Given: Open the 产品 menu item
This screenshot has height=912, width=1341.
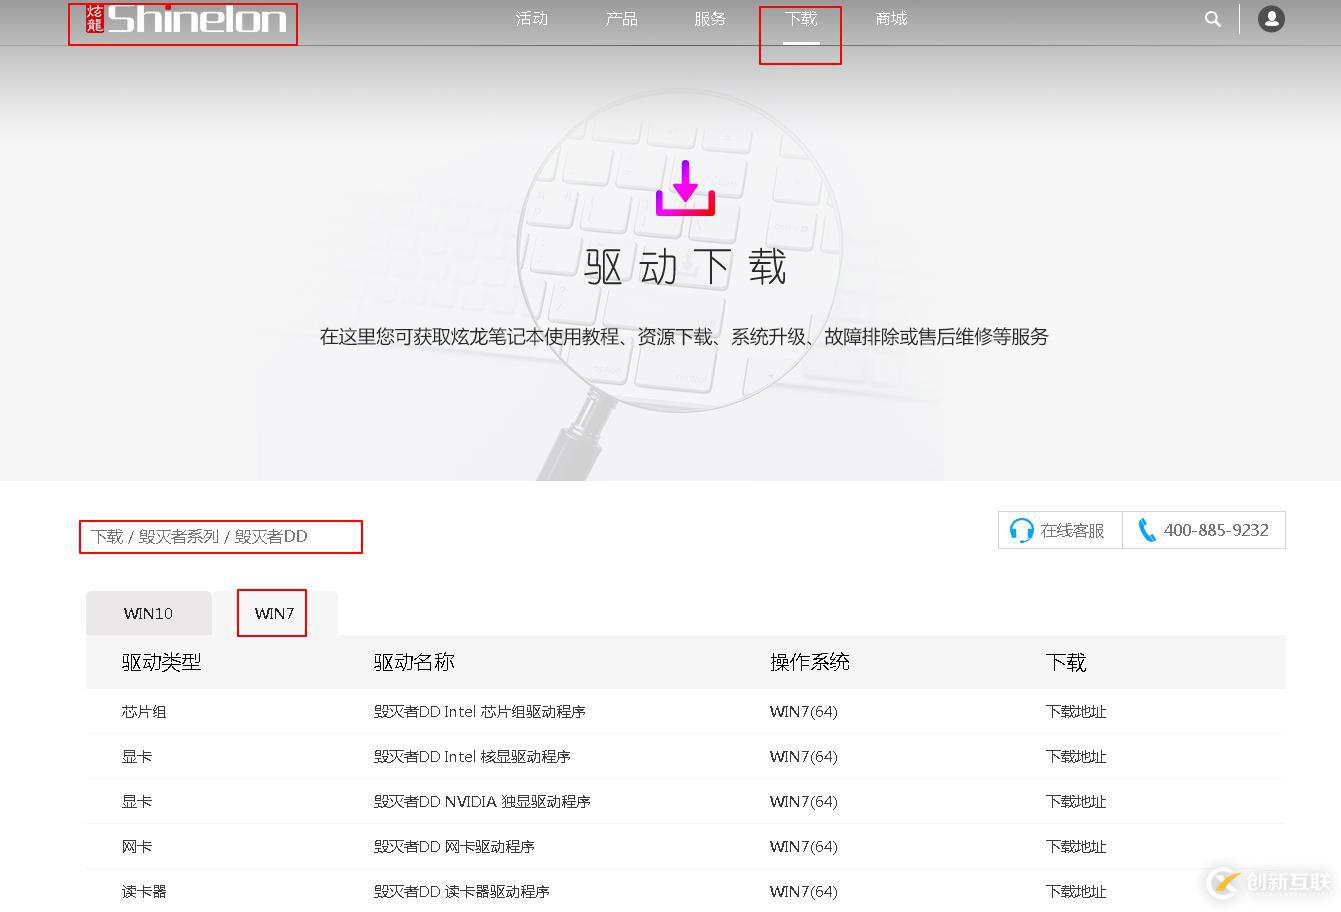Looking at the screenshot, I should (x=620, y=18).
